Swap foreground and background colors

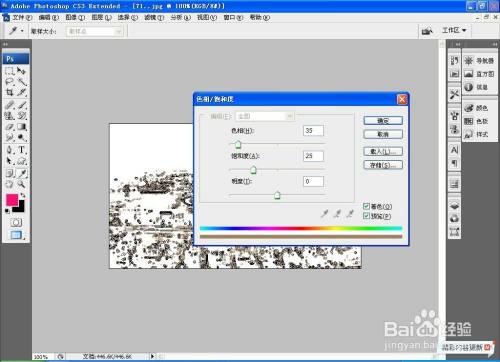coord(23,195)
